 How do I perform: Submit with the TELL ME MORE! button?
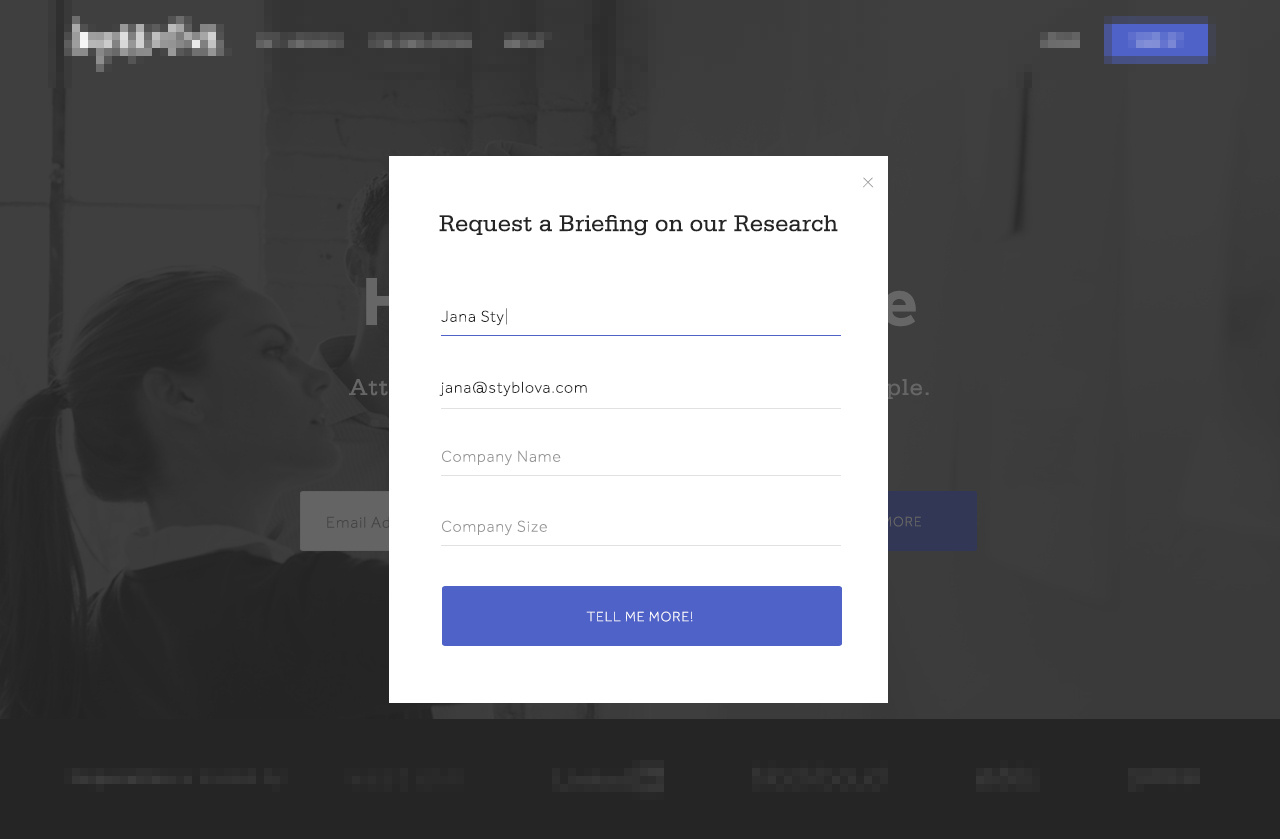[641, 616]
